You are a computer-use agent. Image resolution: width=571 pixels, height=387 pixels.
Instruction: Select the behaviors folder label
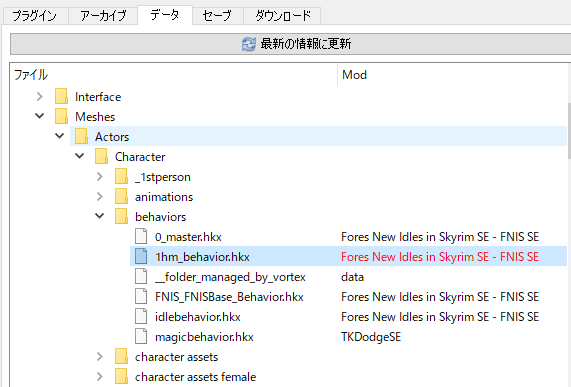coord(161,217)
